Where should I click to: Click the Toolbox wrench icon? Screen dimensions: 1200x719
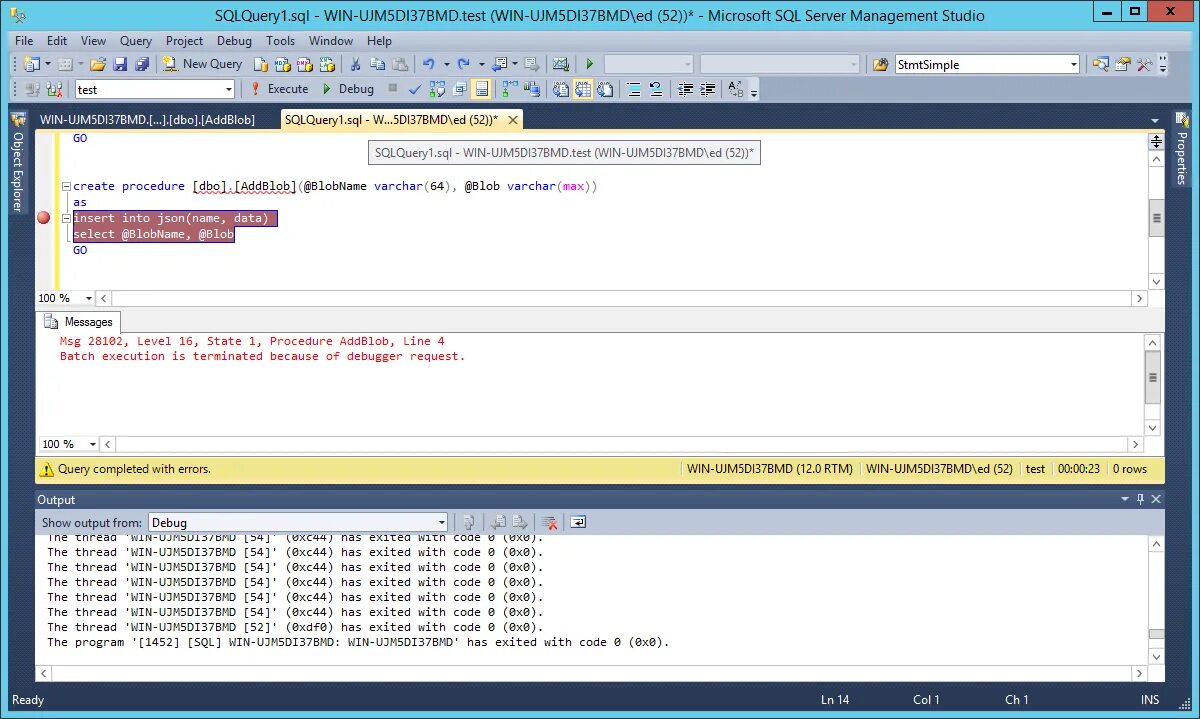[1144, 64]
